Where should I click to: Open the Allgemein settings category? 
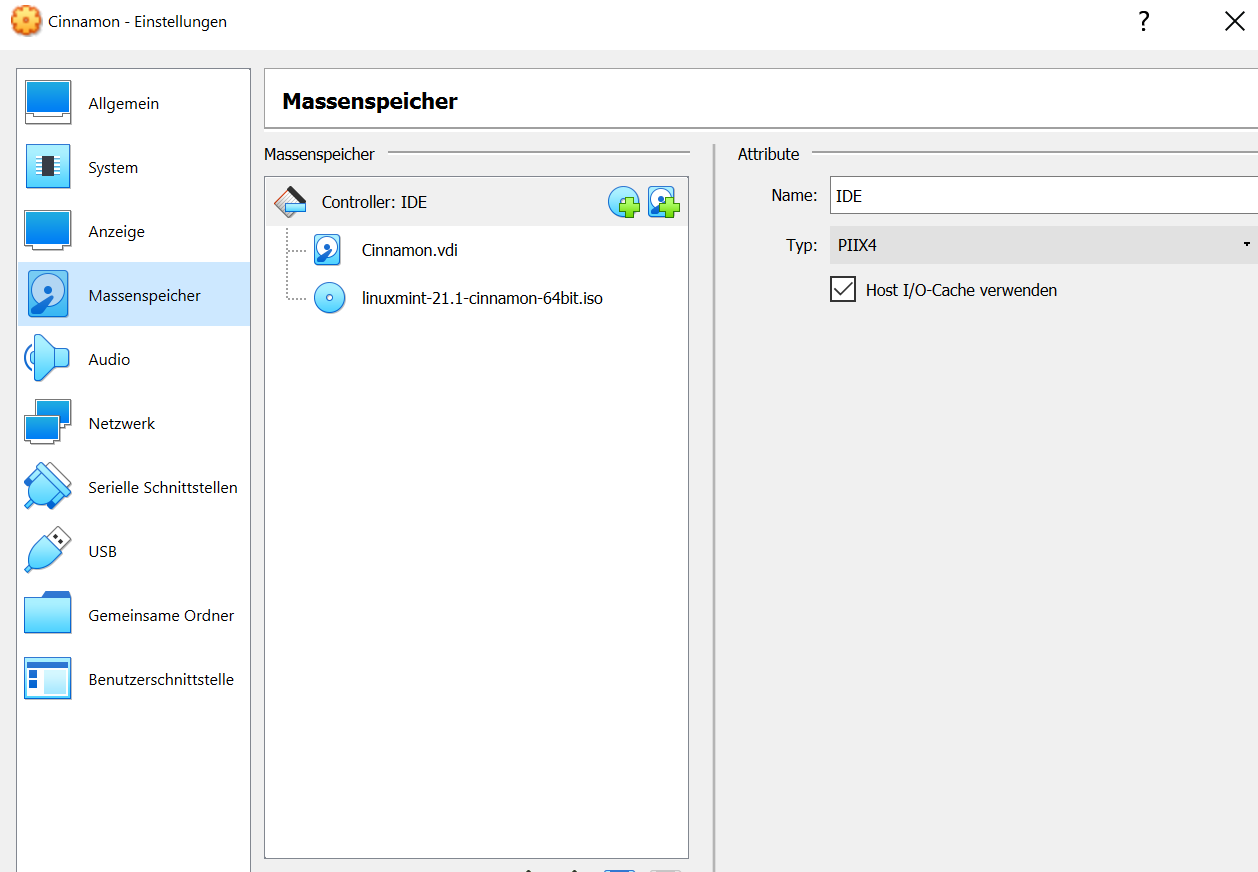[x=134, y=104]
